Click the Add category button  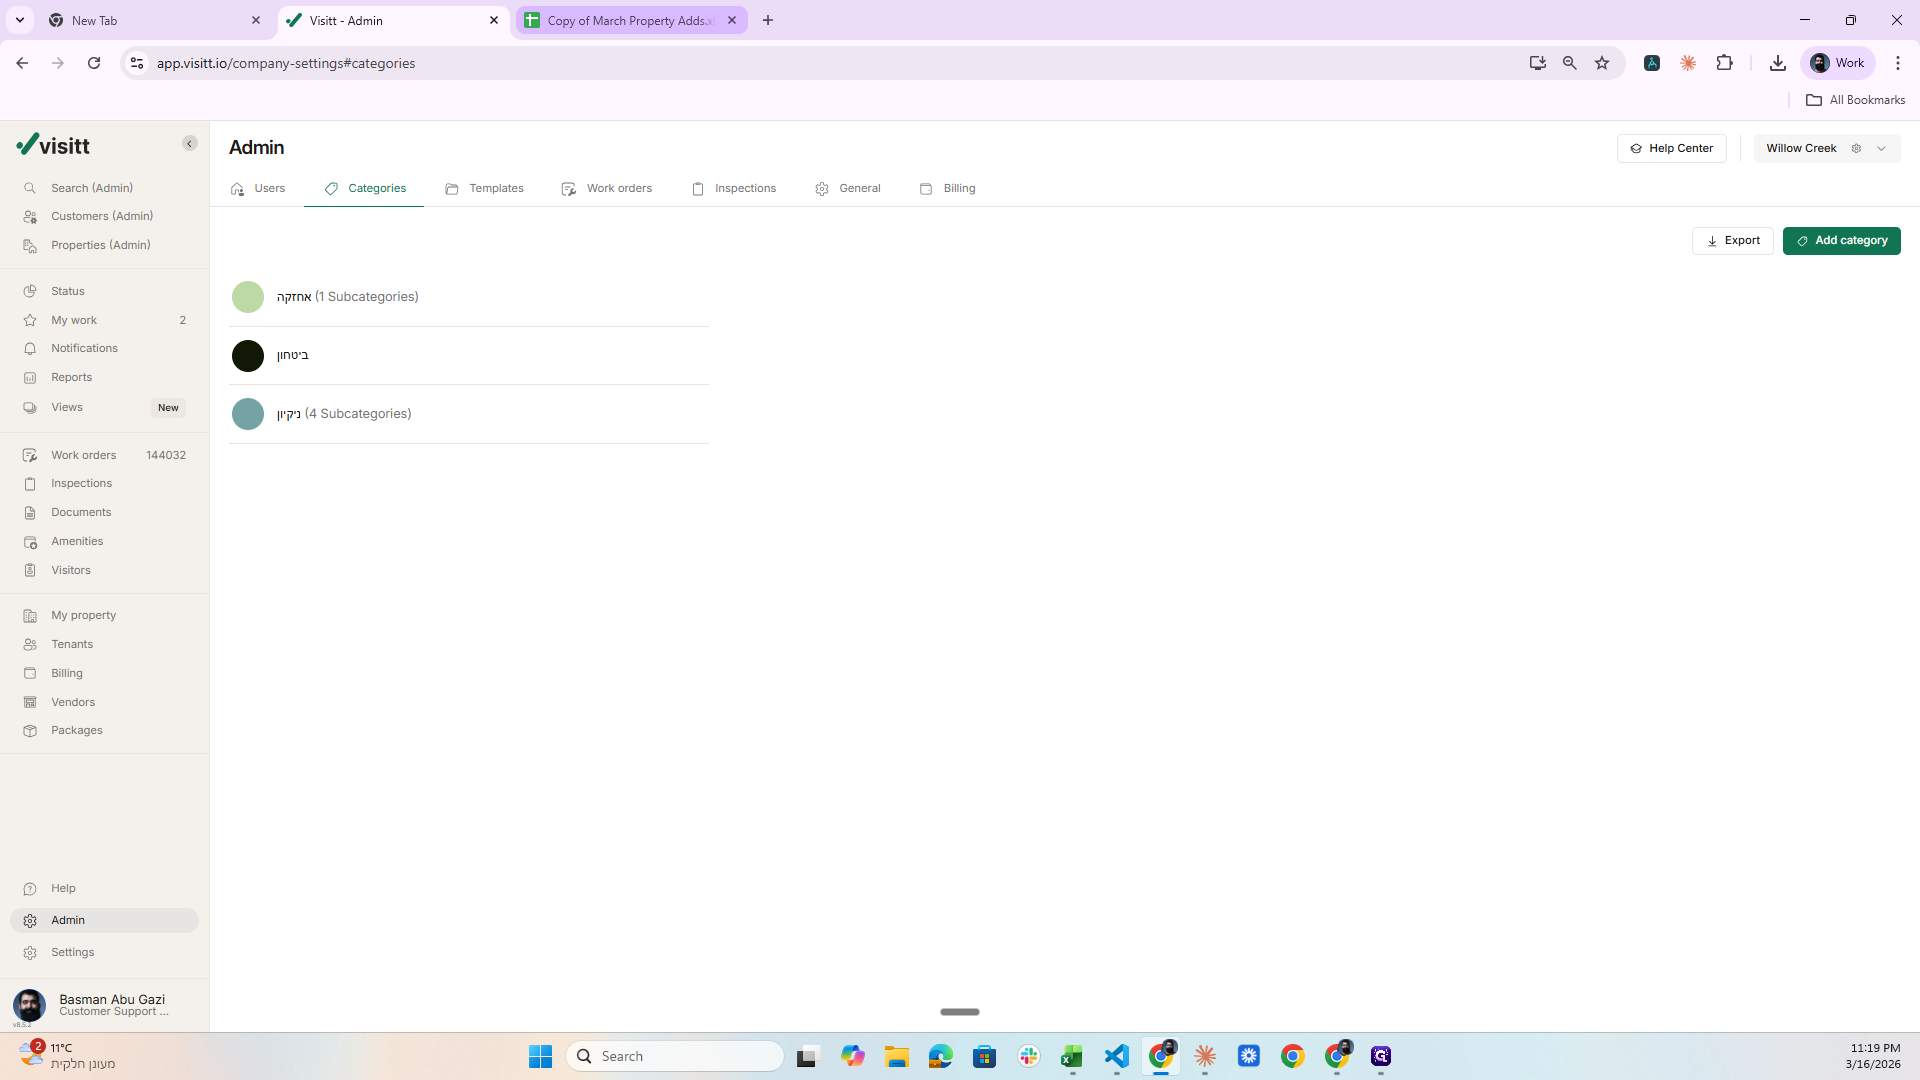click(x=1841, y=241)
